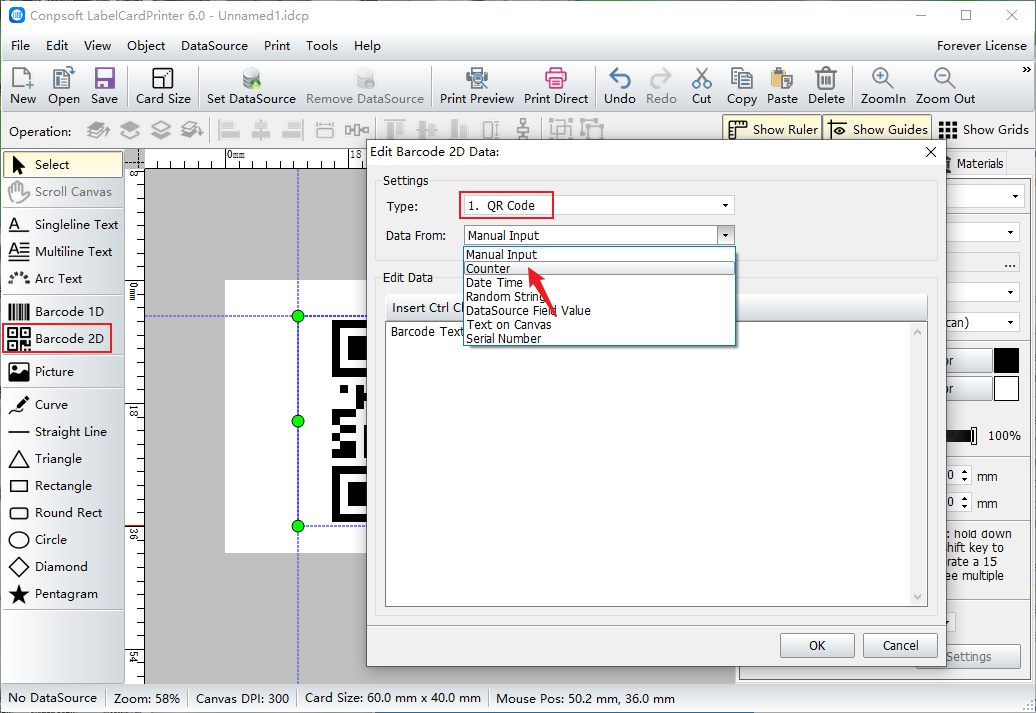The image size is (1036, 713).
Task: Activate the Scroll Canvas hand tool
Action: (x=63, y=192)
